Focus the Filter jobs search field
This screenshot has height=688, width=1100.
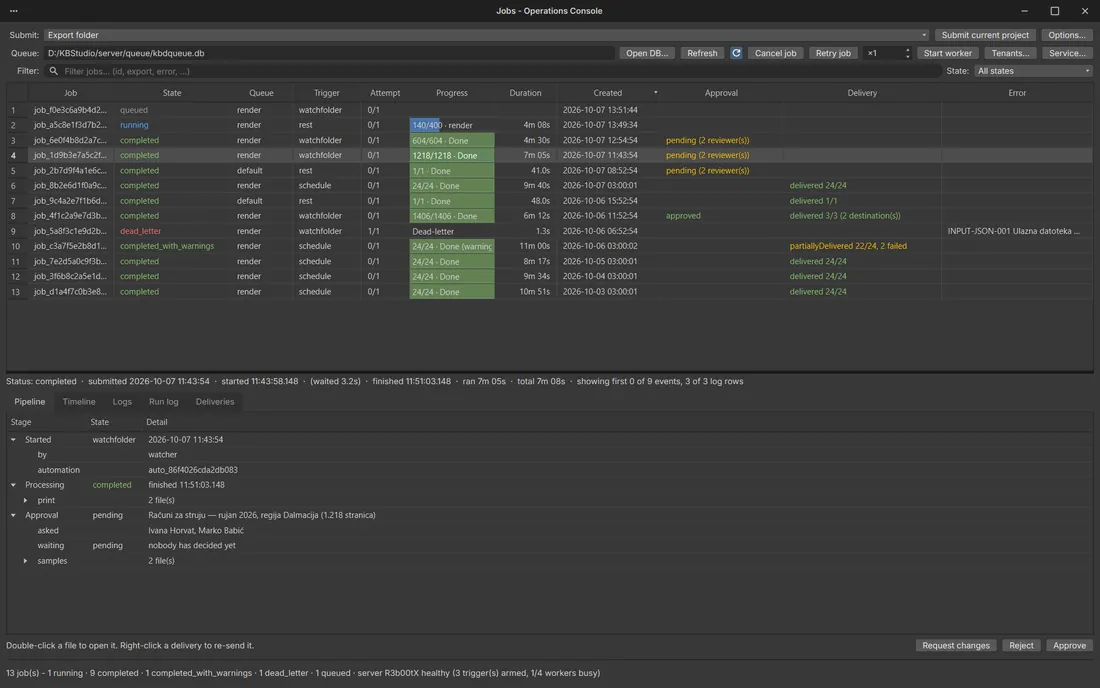492,71
